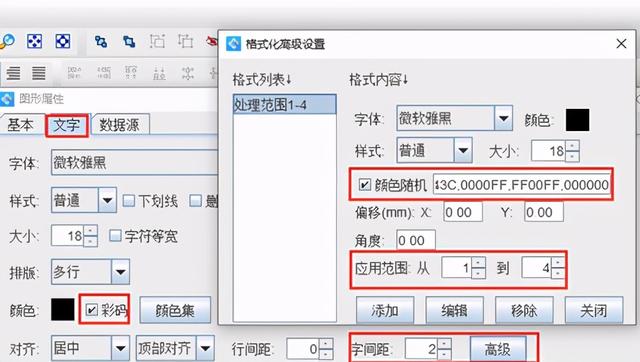Click the 高级 button
This screenshot has width=640, height=362.
pos(498,349)
